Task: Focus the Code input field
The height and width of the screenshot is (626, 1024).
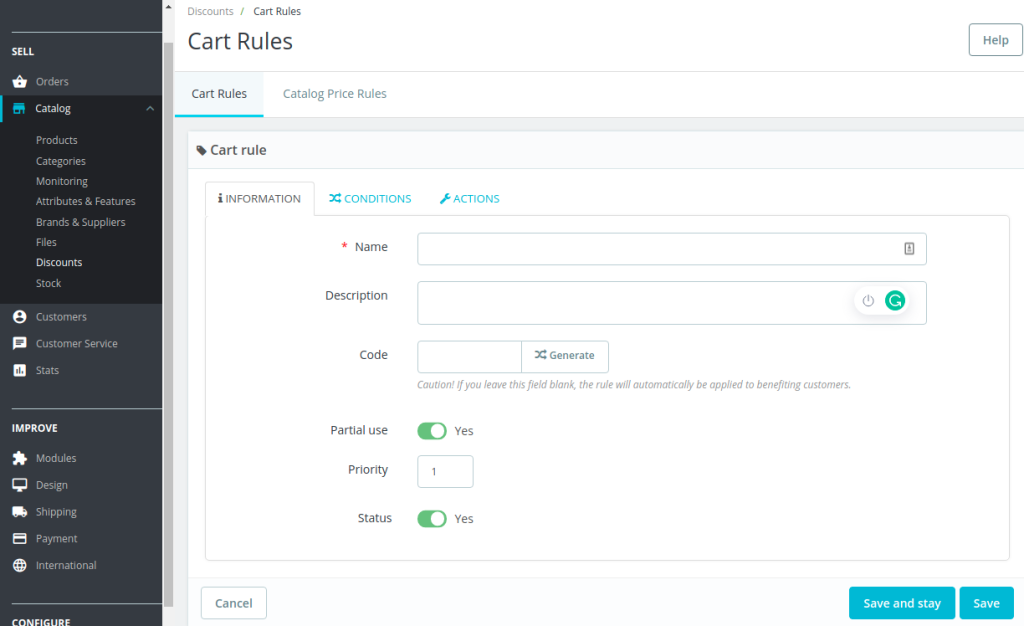Action: coord(470,357)
